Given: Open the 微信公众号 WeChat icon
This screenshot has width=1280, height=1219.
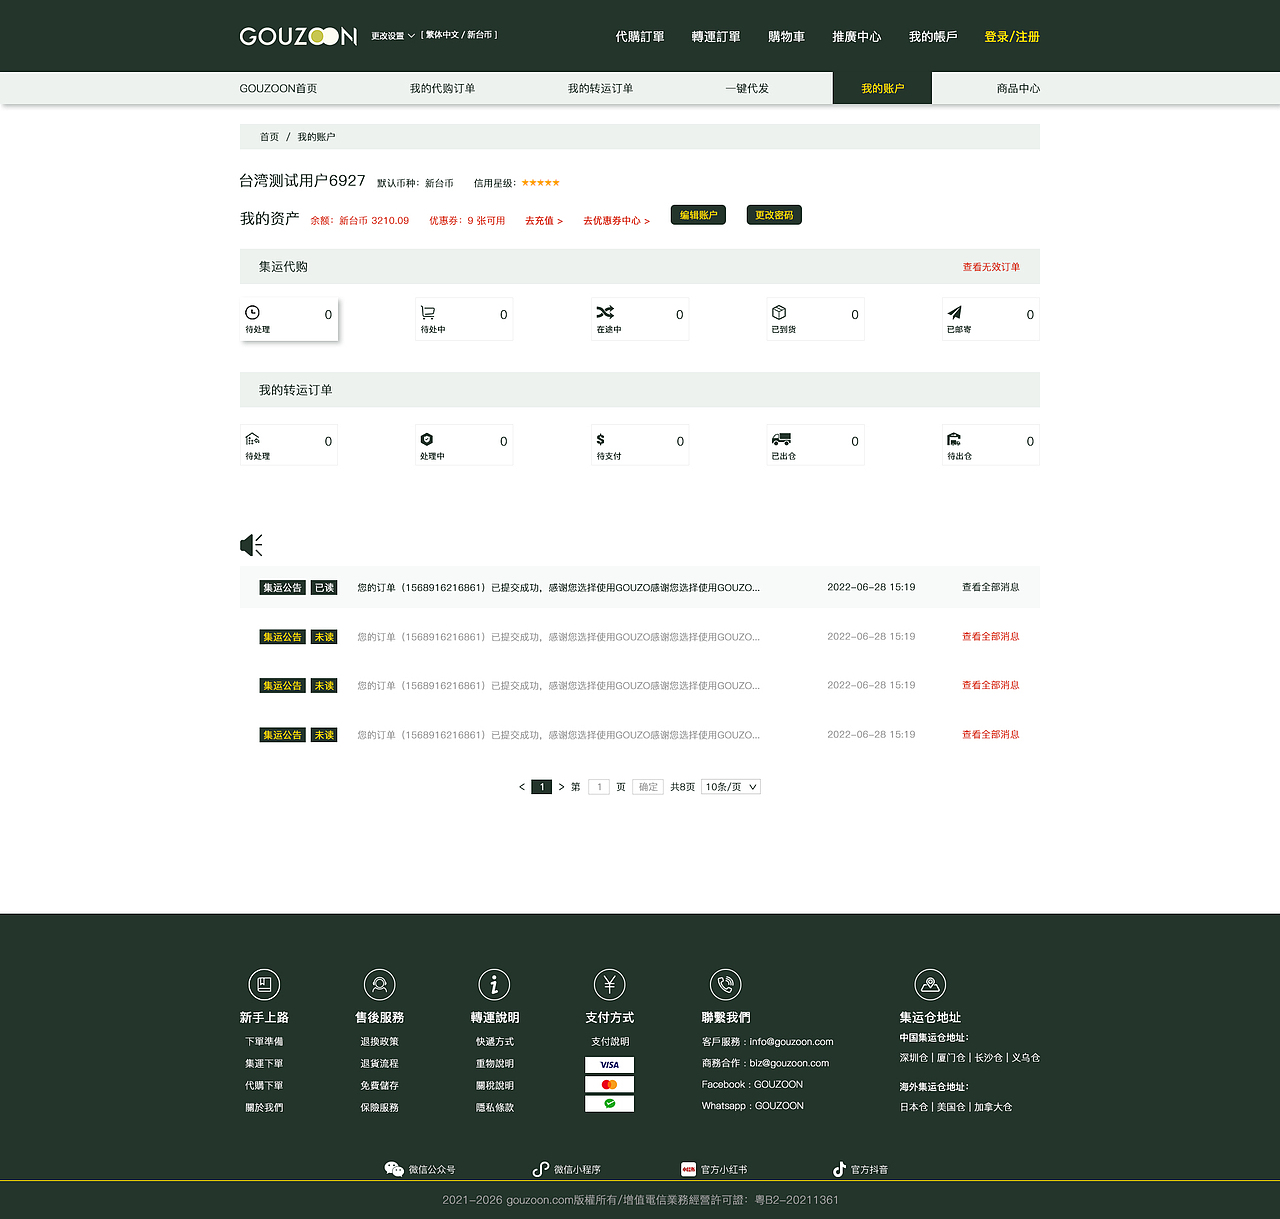Looking at the screenshot, I should [x=394, y=1169].
